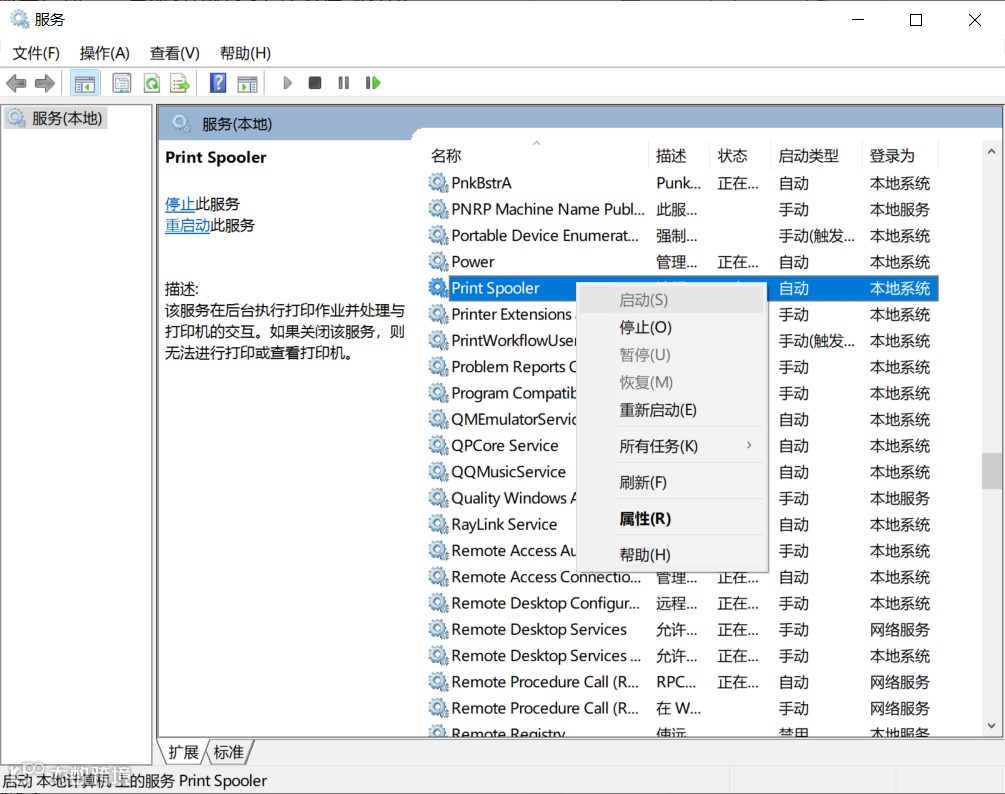This screenshot has height=794, width=1005.
Task: Switch to the 标准 tab
Action: click(228, 752)
